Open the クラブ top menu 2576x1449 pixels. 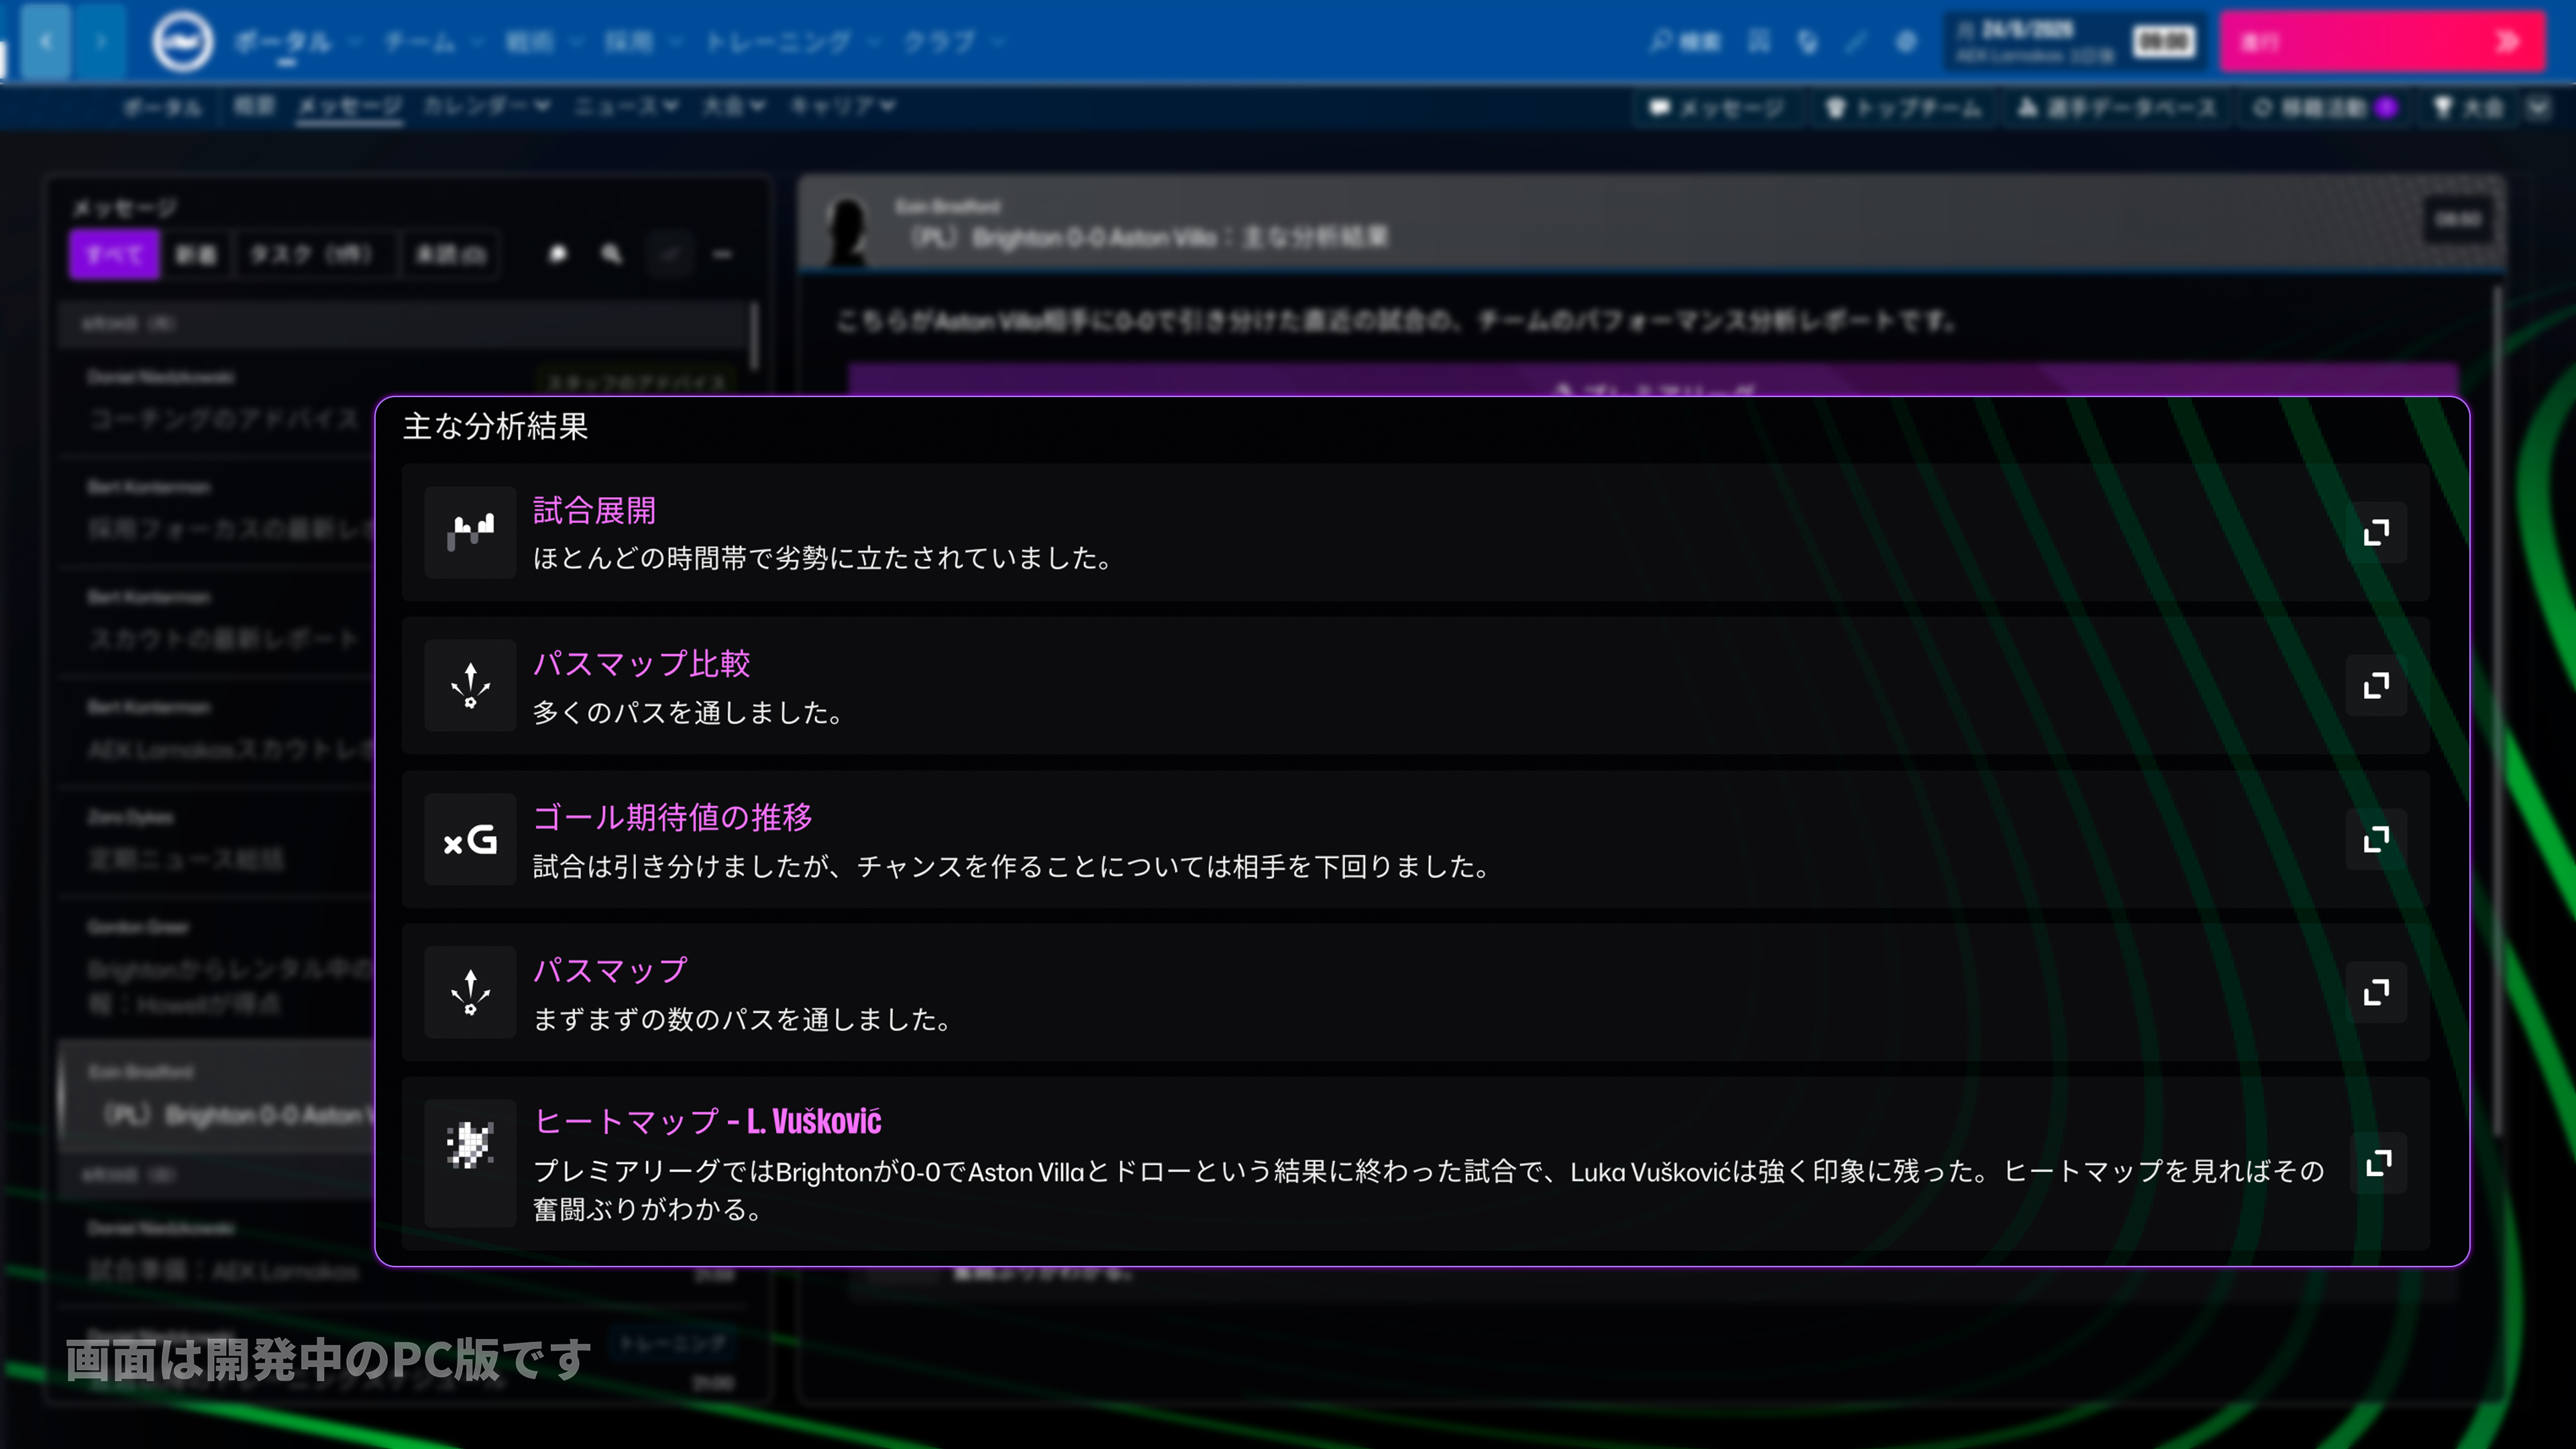(x=940, y=42)
